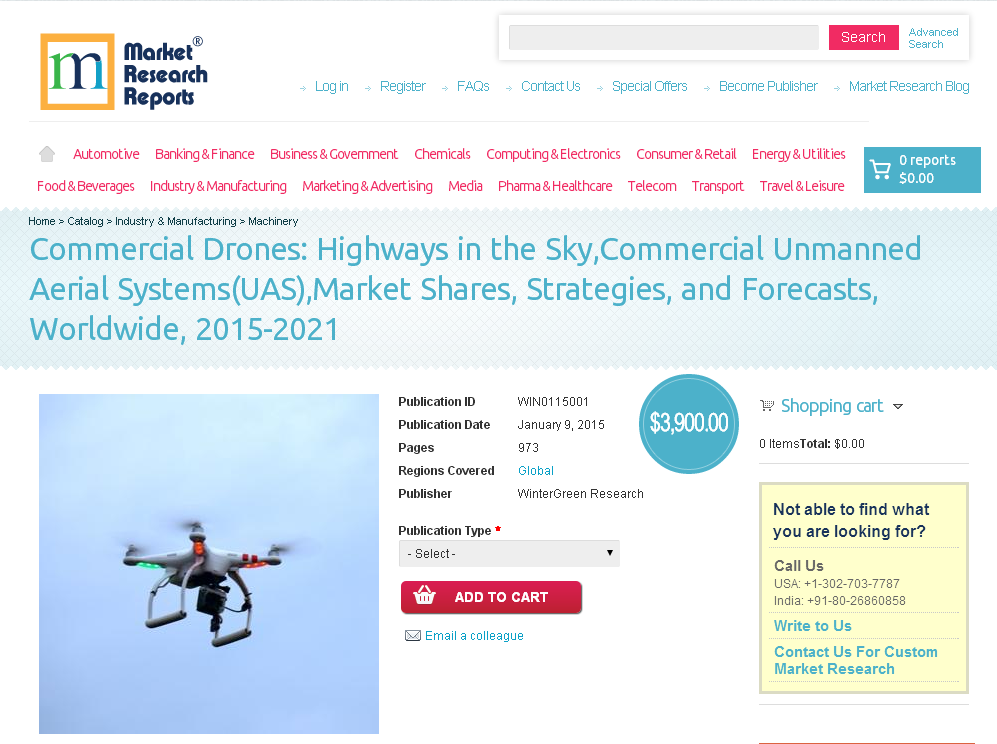Click the Home icon in navigation bar
The width and height of the screenshot is (997, 744).
coord(46,153)
